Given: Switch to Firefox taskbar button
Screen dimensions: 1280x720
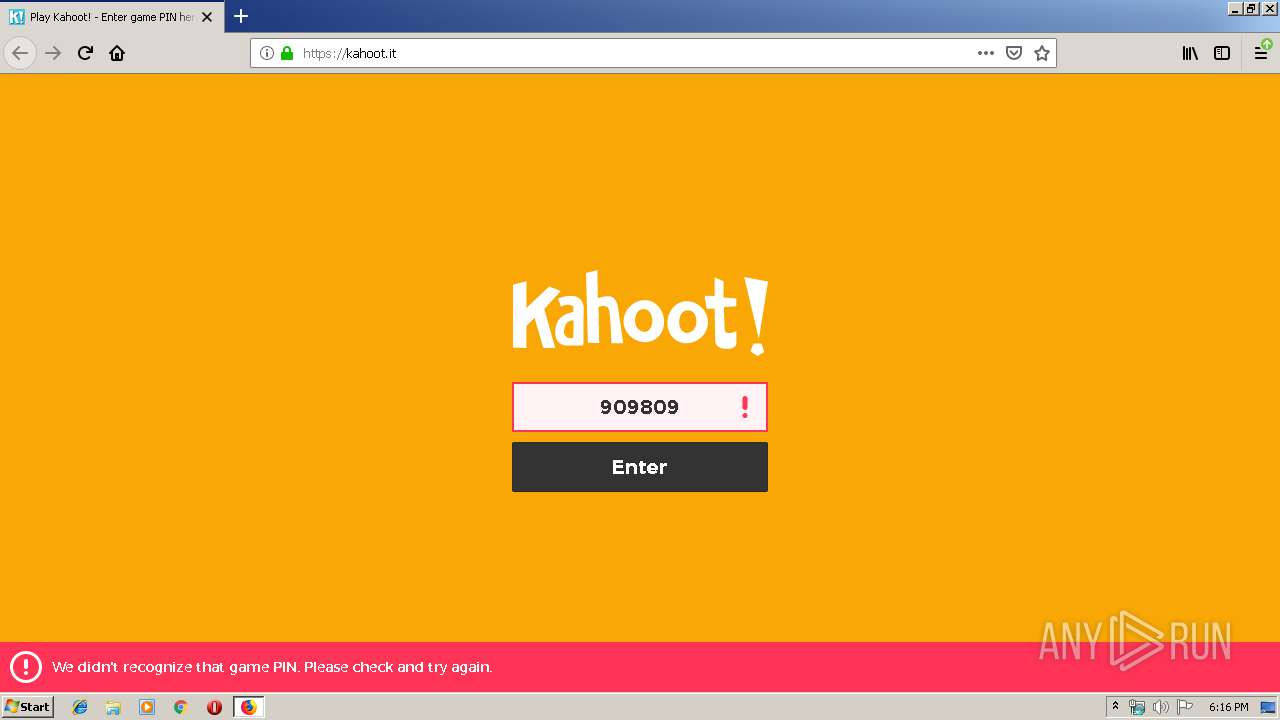Looking at the screenshot, I should (248, 707).
